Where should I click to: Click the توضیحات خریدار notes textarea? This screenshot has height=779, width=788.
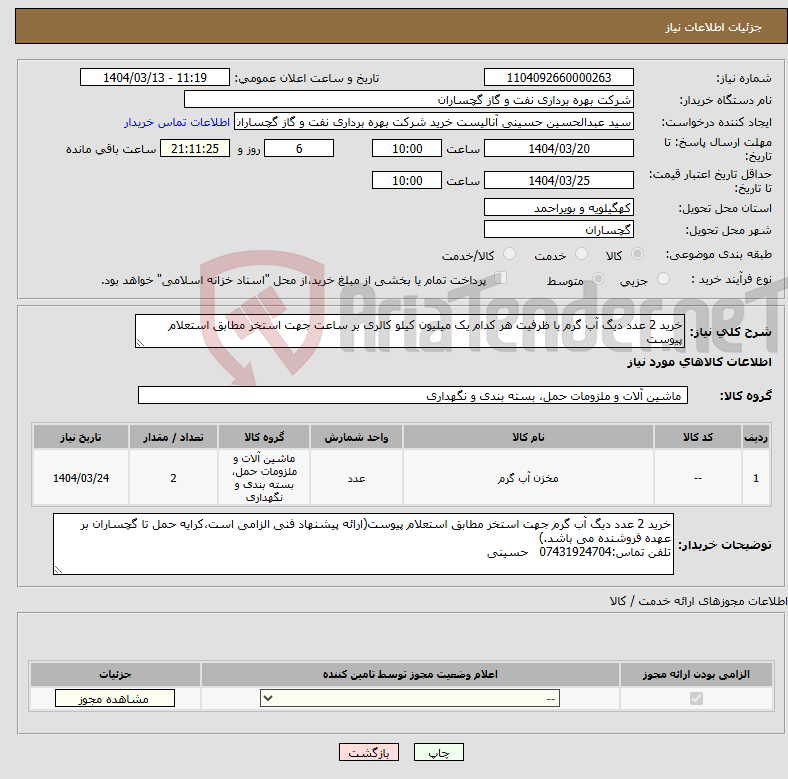coord(363,544)
